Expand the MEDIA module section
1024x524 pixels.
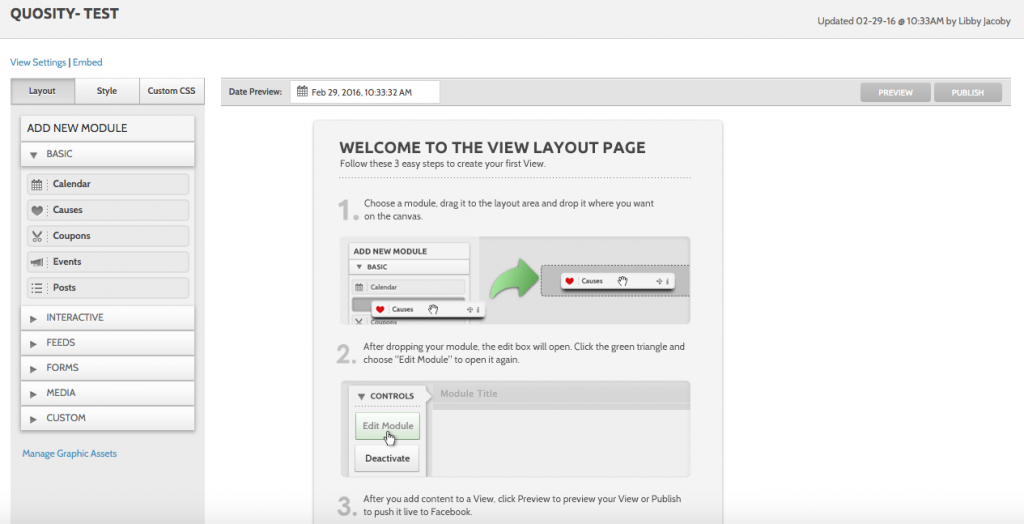(108, 393)
